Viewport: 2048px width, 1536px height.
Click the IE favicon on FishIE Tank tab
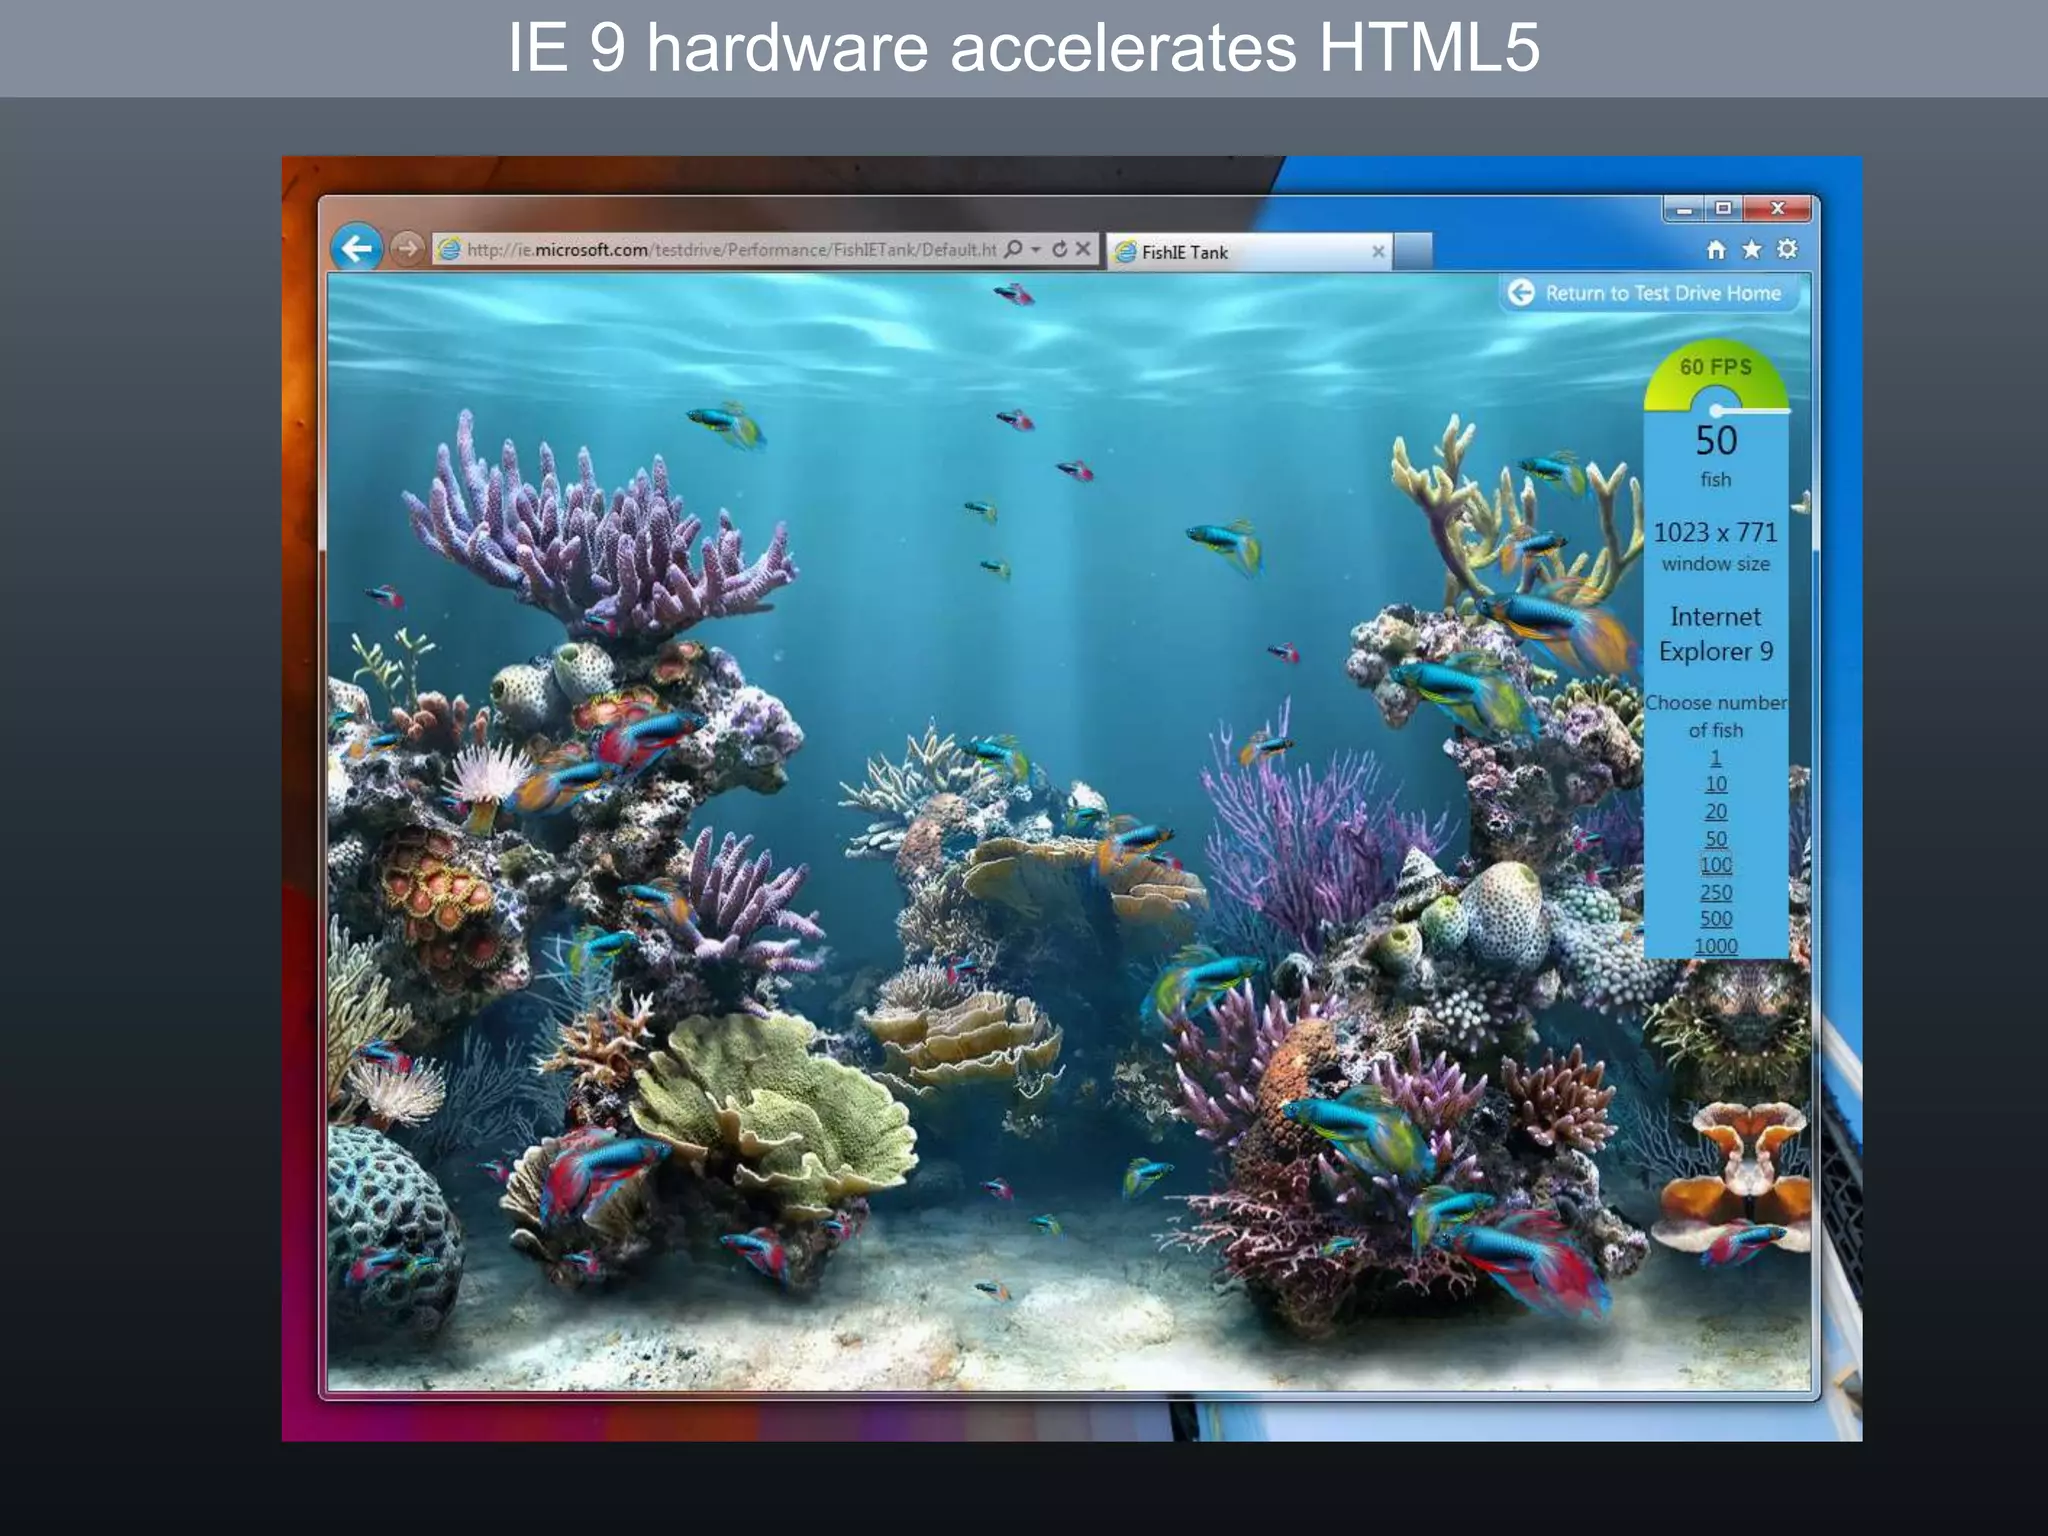coord(1125,252)
